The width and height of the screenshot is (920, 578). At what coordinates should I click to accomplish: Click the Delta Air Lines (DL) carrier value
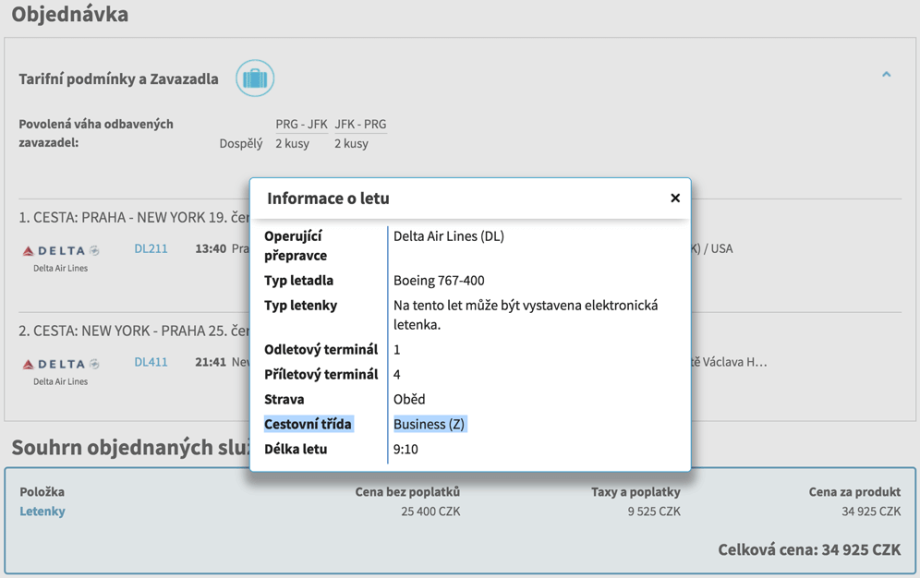point(448,236)
